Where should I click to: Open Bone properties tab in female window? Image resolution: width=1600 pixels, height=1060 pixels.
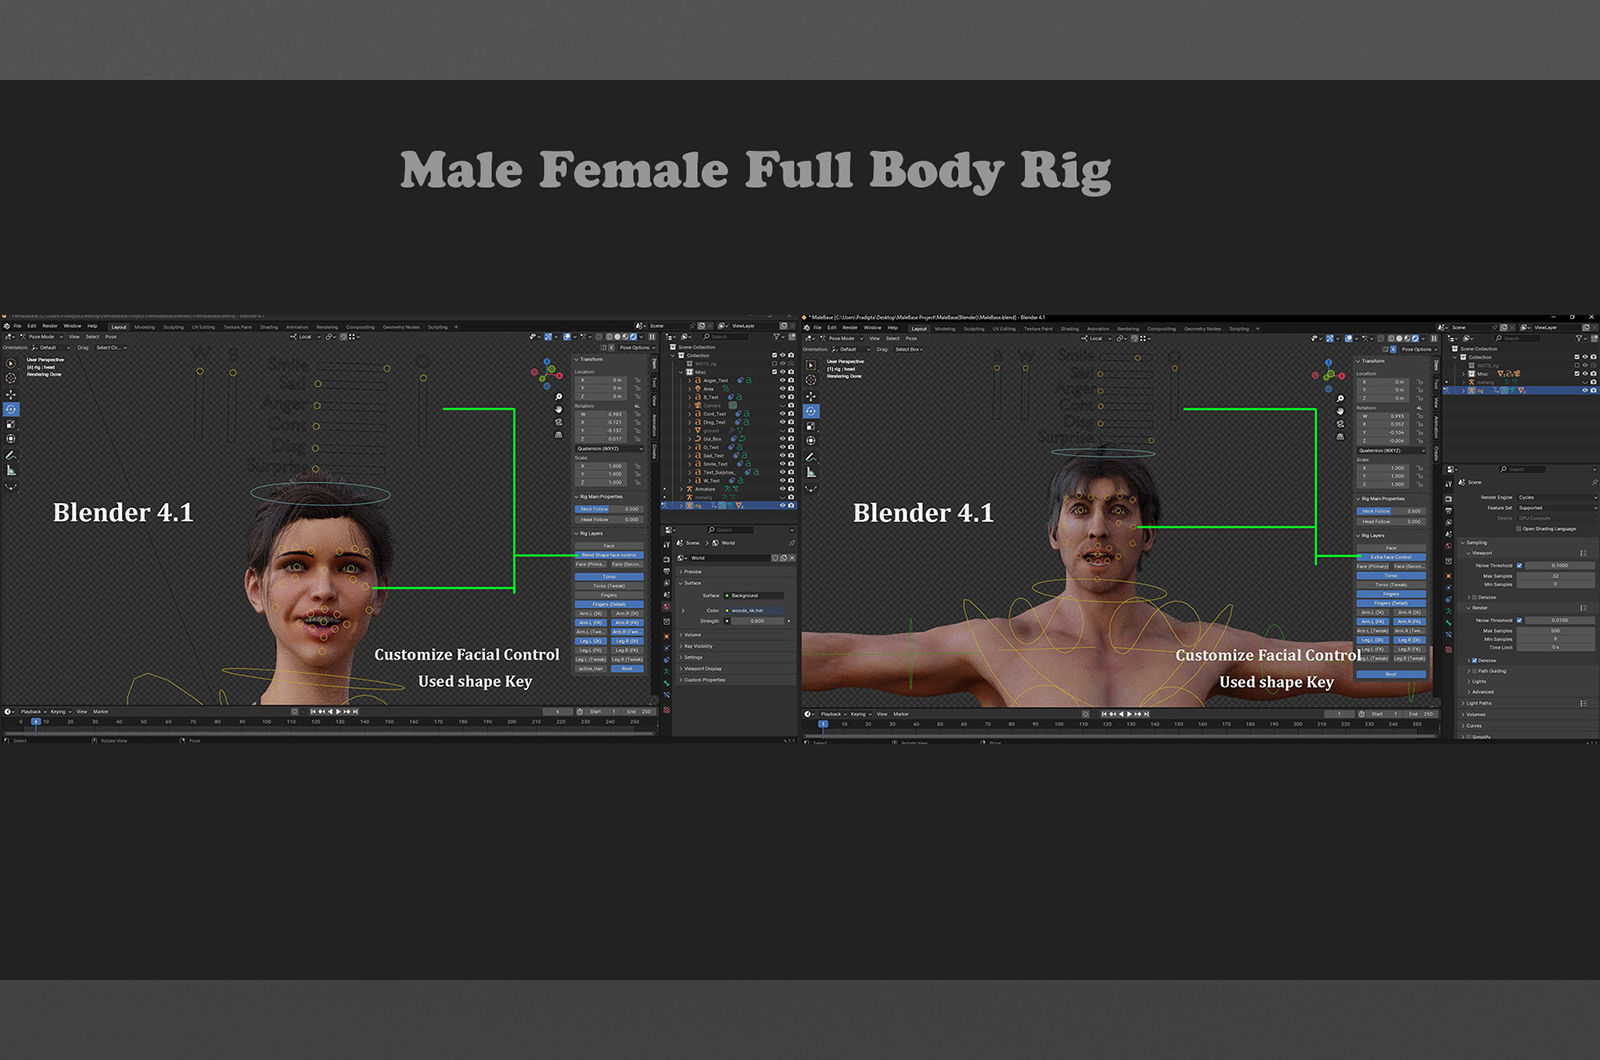click(x=666, y=683)
